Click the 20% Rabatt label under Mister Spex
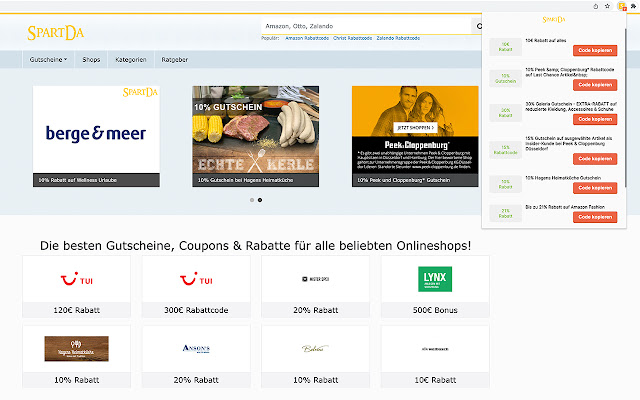Viewport: 640px width, 400px height. (x=316, y=310)
